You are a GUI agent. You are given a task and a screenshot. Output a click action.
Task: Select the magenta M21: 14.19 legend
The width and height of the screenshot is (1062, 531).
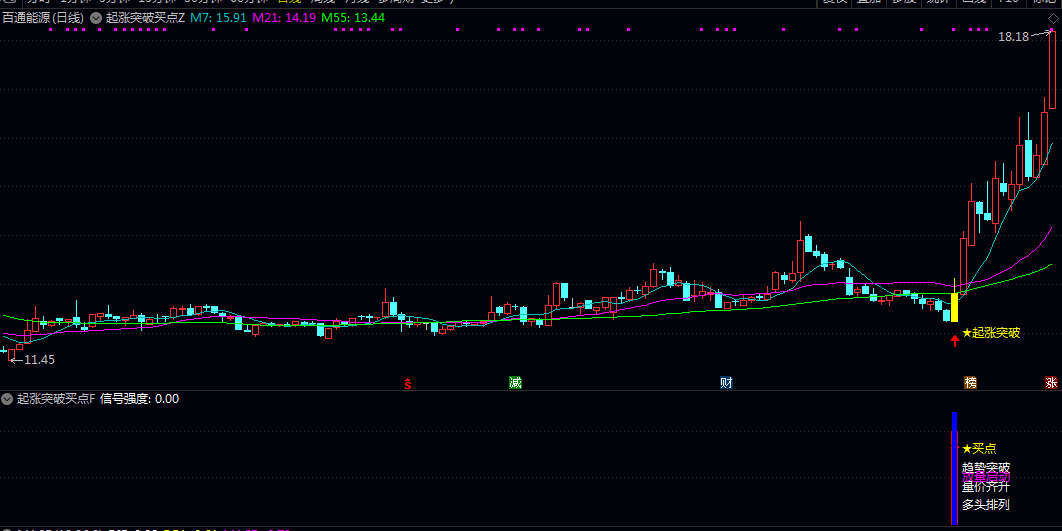284,18
